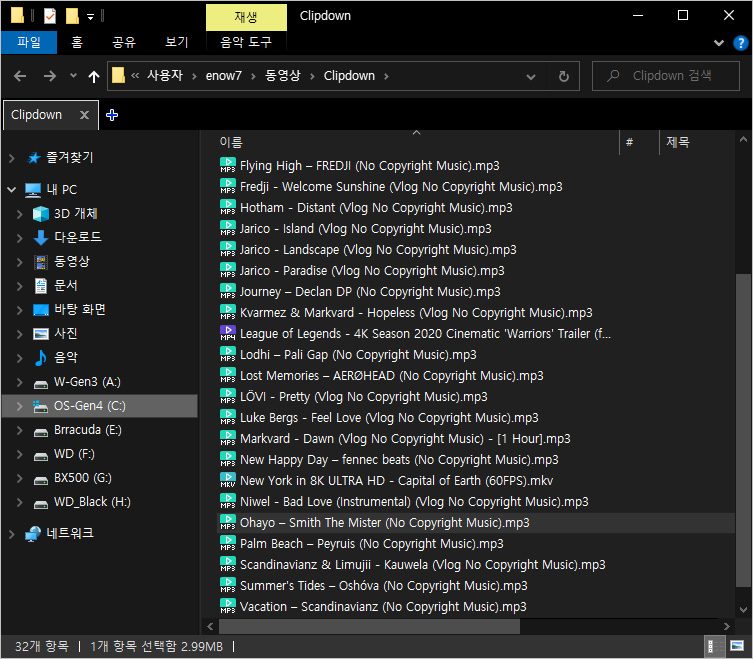Switch to large thumbnails view icon
Image resolution: width=753 pixels, height=659 pixels.
click(x=737, y=646)
